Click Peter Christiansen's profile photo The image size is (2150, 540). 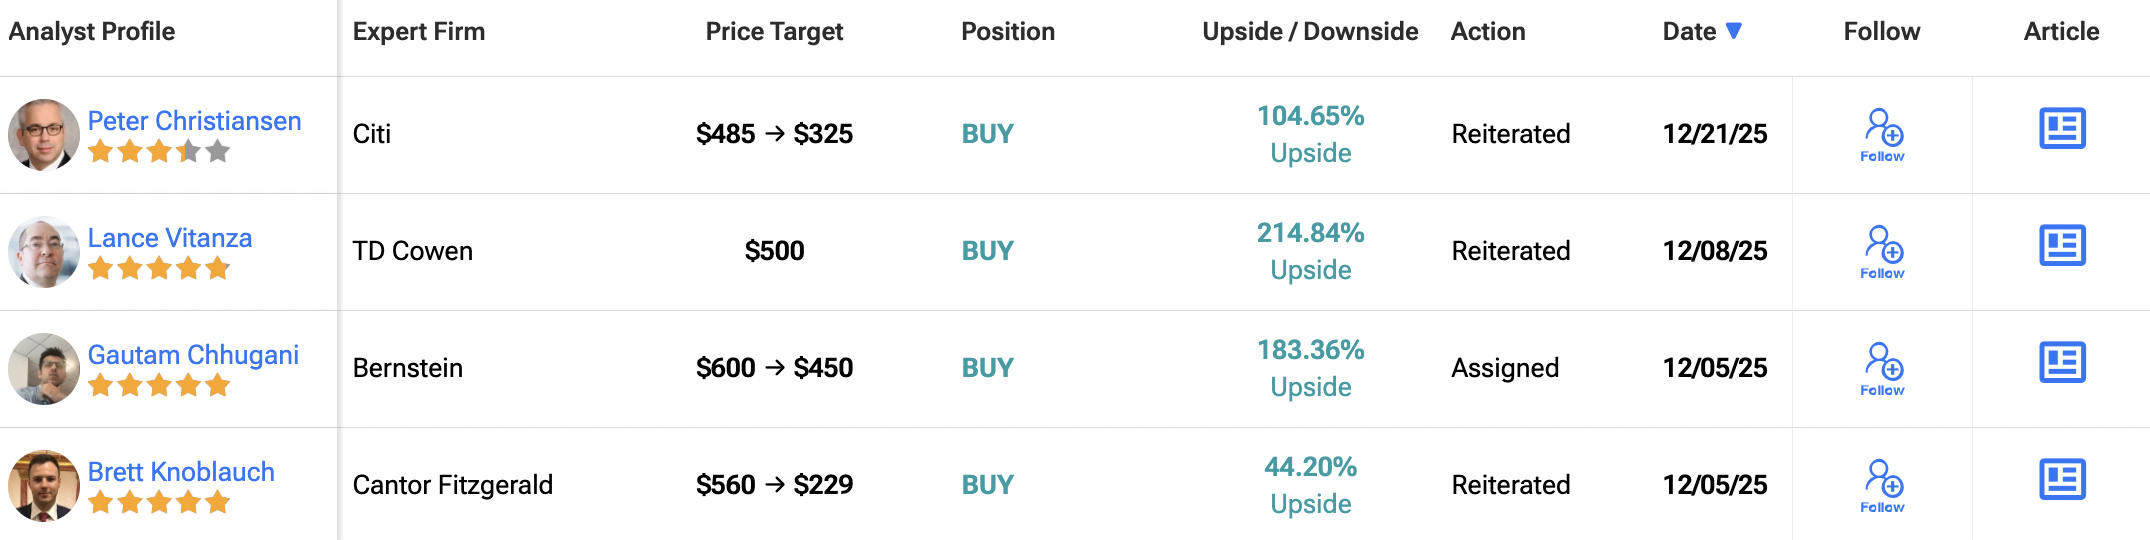(44, 134)
